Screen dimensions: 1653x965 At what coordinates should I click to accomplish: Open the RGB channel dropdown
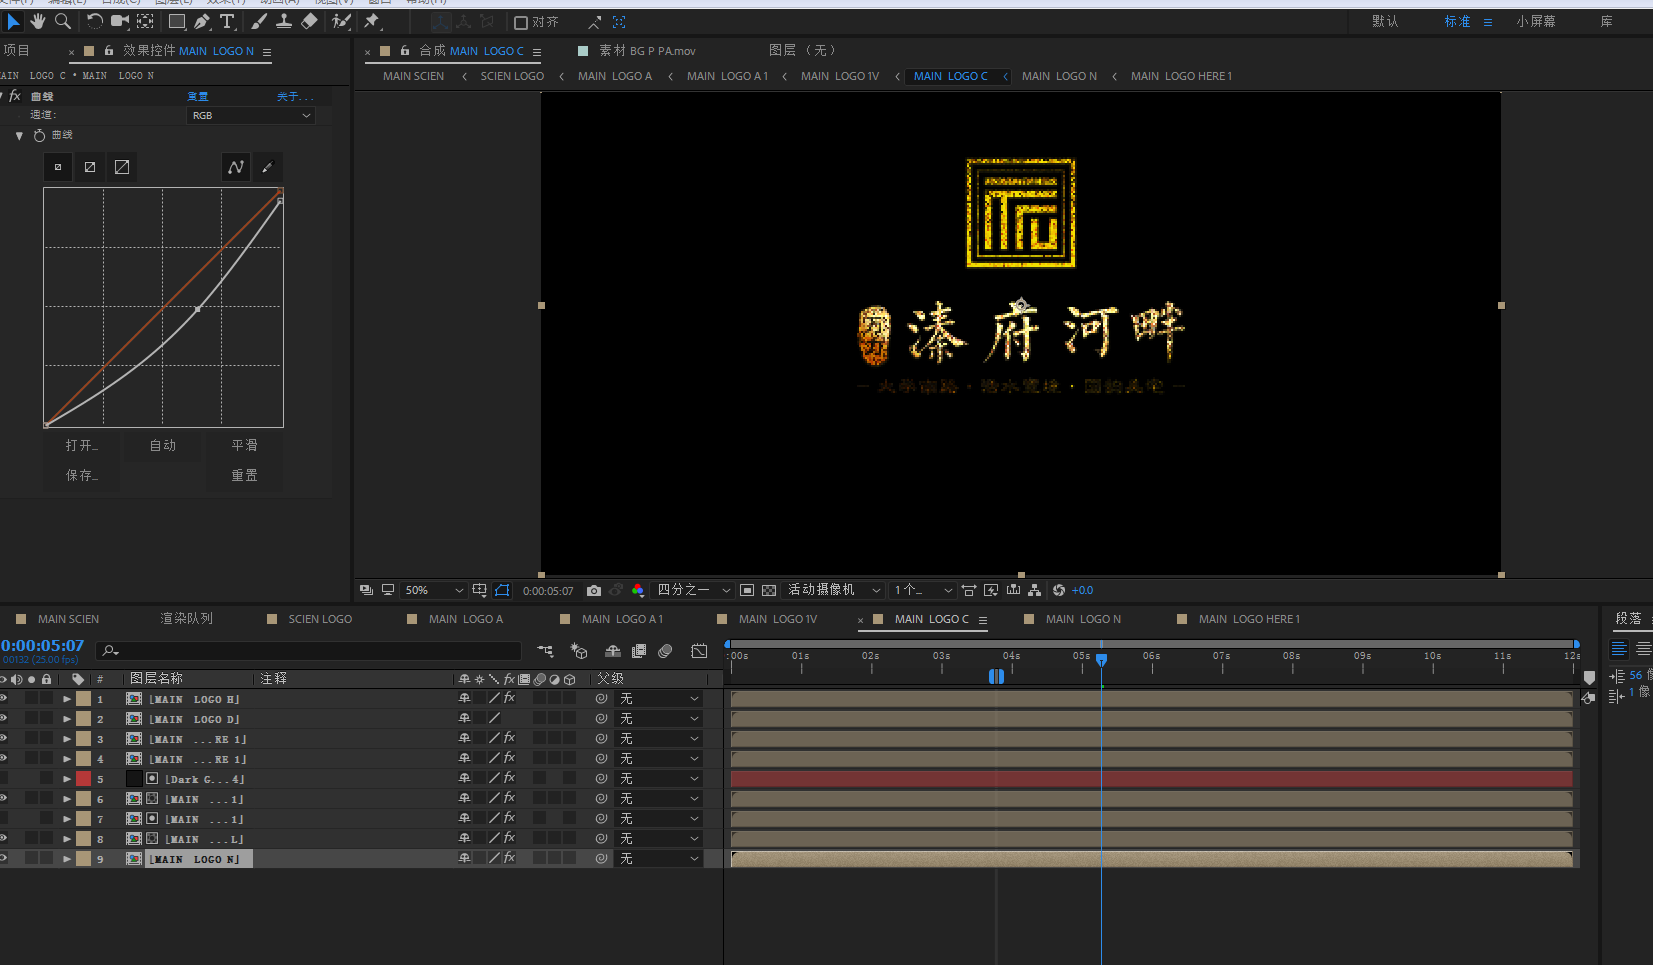[x=251, y=115]
